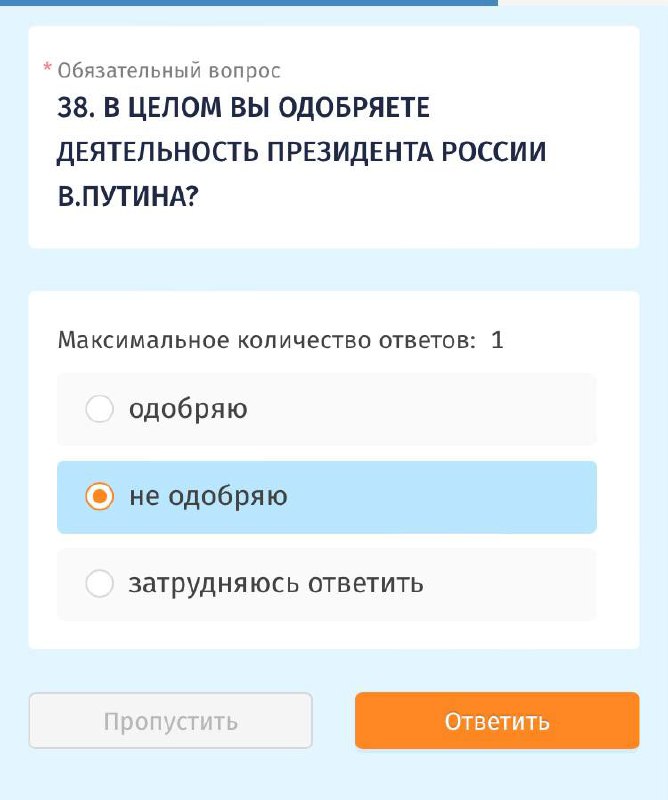The height and width of the screenshot is (800, 668).
Task: Choose the «затрудняюсь ответить» radio button
Action: (100, 584)
